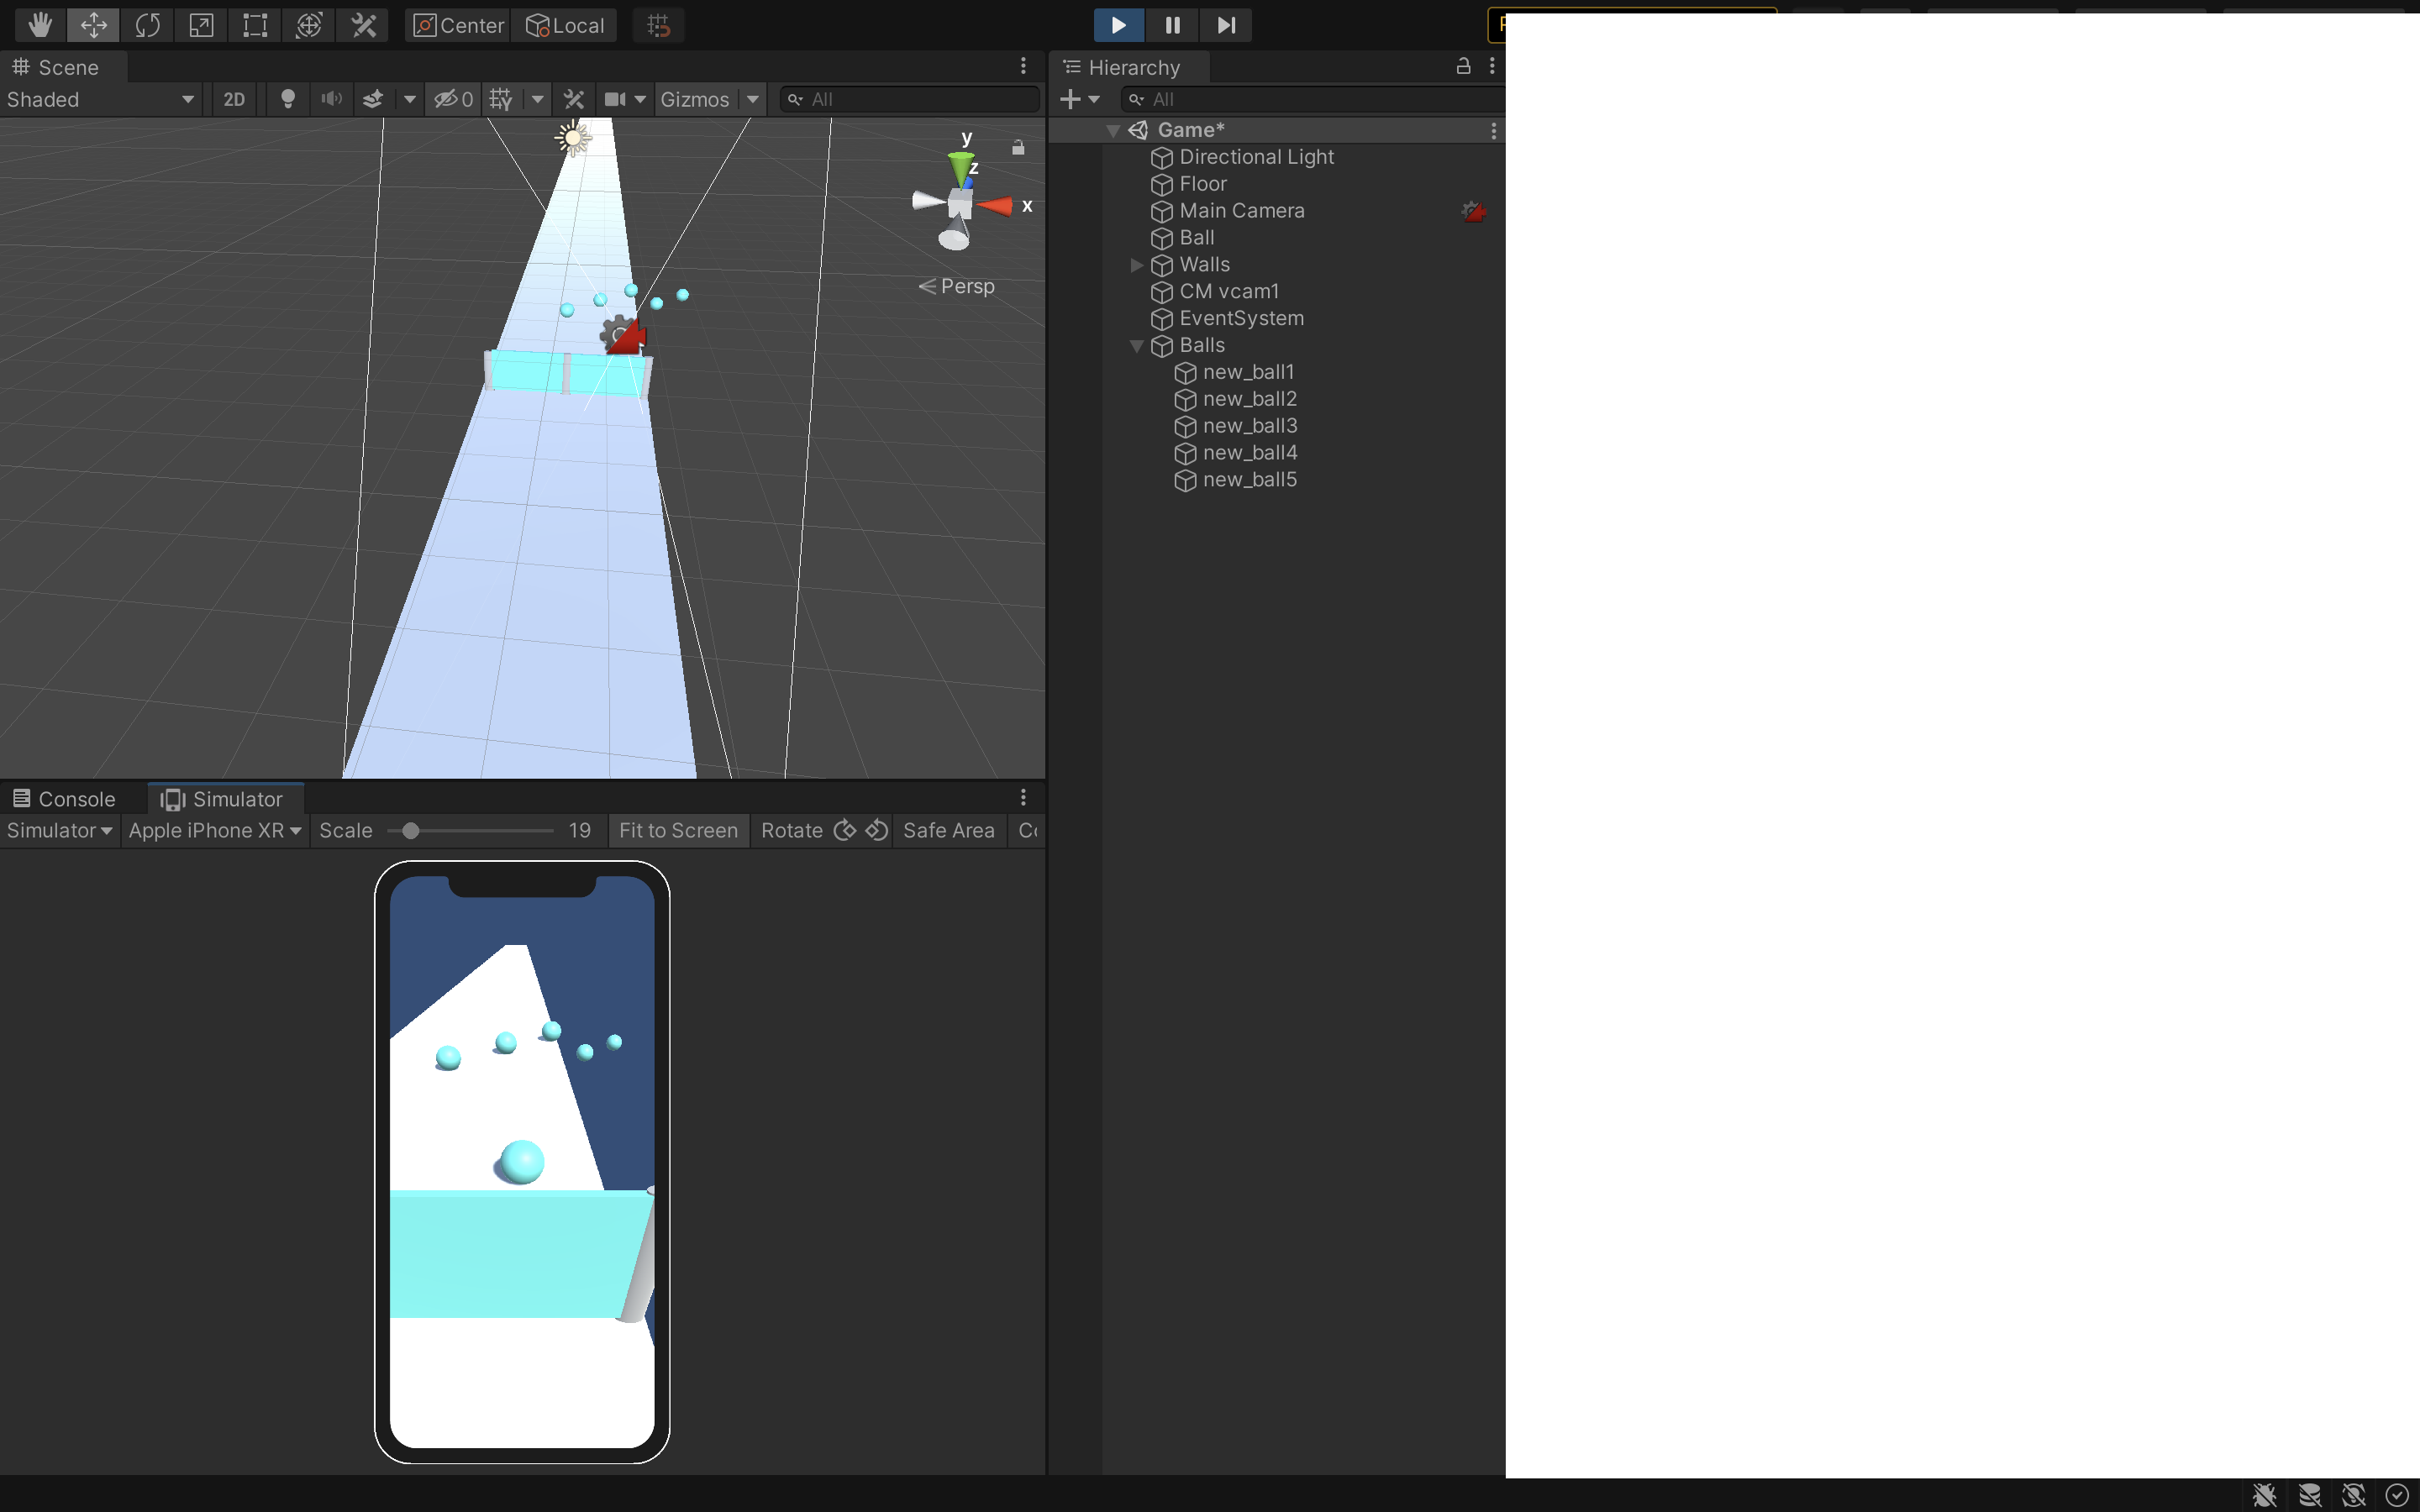Toggle pivot mode Center button
This screenshot has width=2420, height=1512.
[x=458, y=25]
